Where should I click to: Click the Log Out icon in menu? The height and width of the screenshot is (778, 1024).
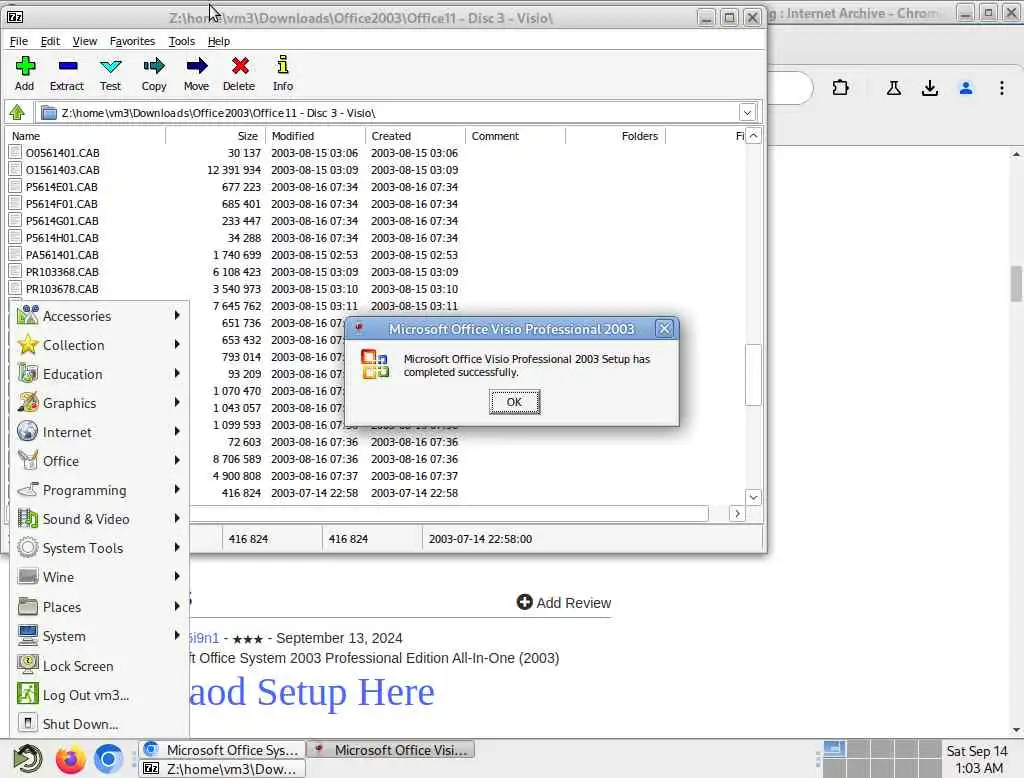pyautogui.click(x=27, y=694)
